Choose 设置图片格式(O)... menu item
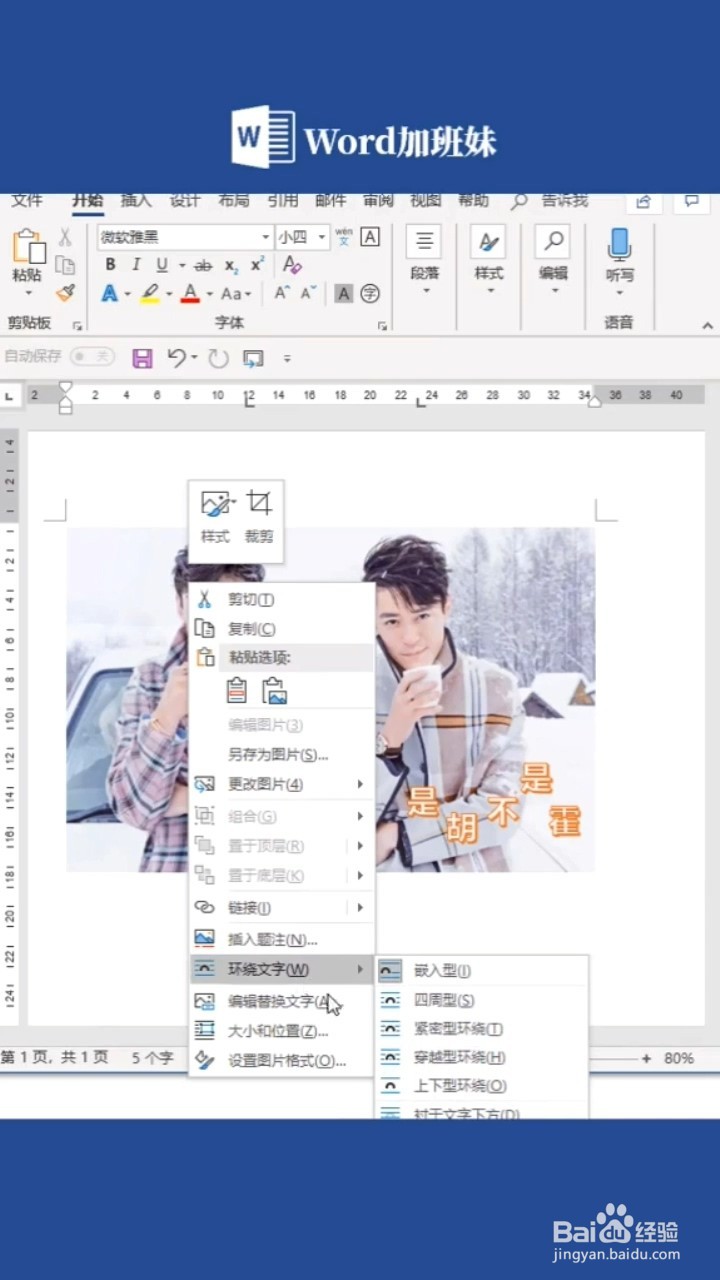720x1280 pixels. [281, 1061]
